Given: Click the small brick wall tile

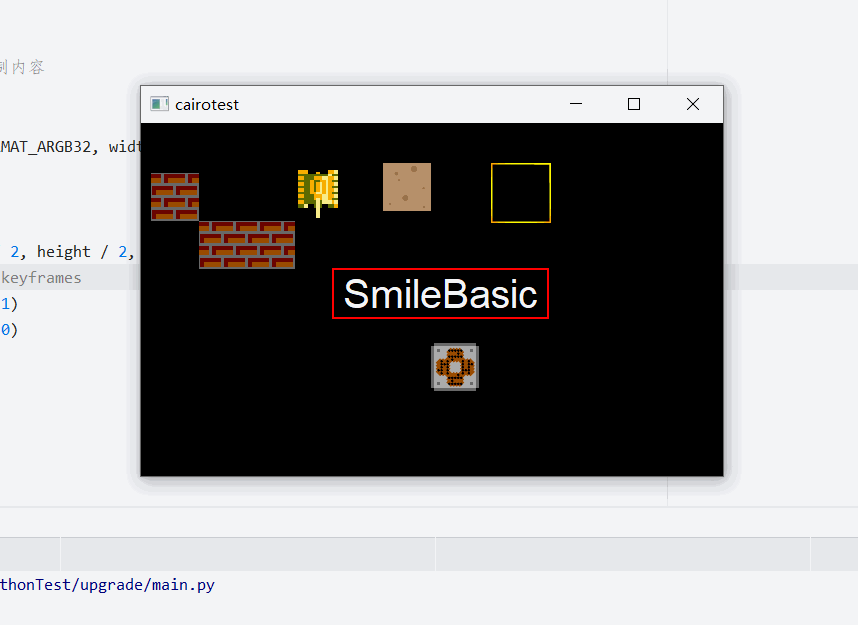Looking at the screenshot, I should [x=175, y=197].
